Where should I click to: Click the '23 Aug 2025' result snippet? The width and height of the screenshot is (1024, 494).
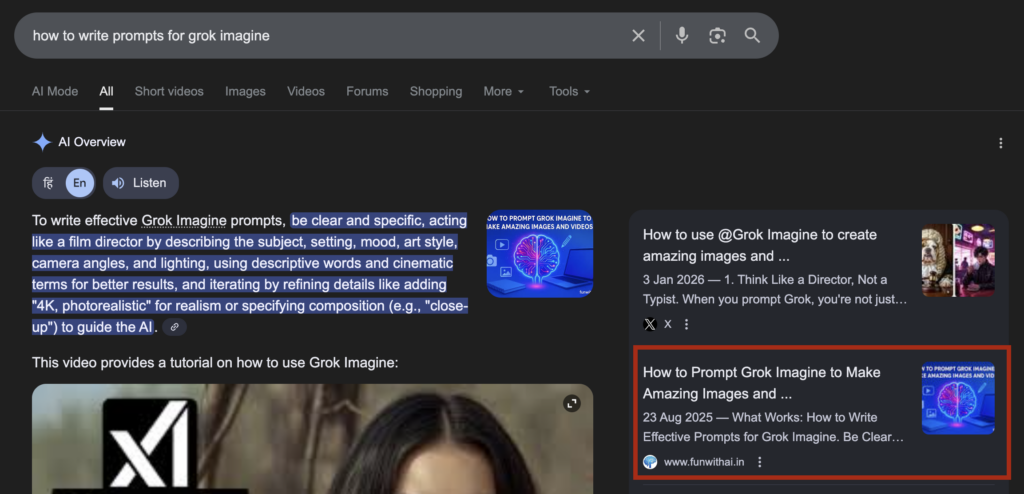pyautogui.click(x=773, y=427)
